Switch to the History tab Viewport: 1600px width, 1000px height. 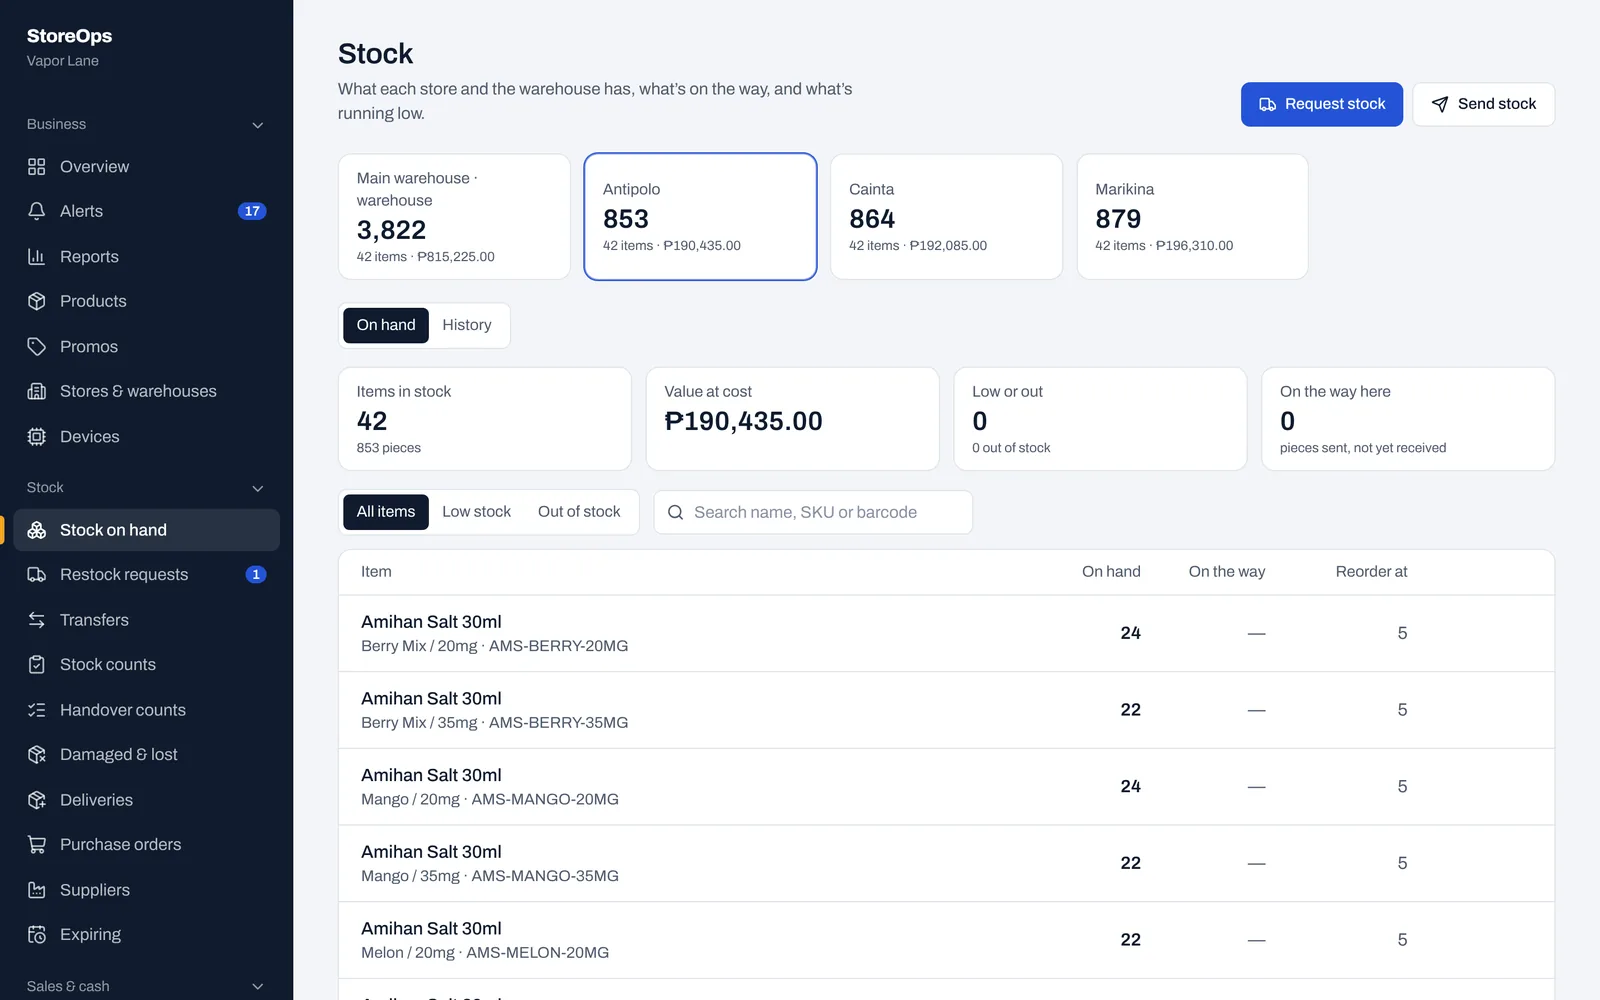tap(467, 325)
